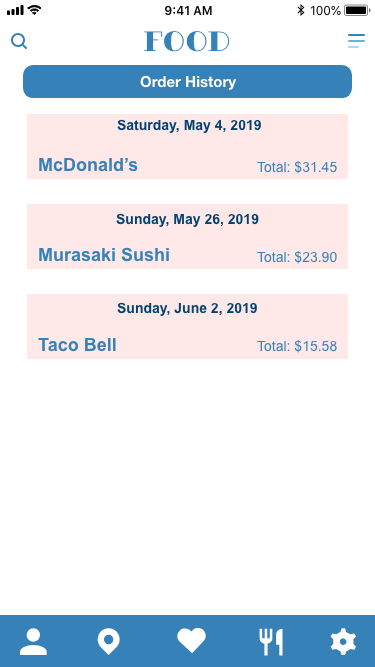375x667 pixels.
Task: Click the Order History header button
Action: [x=188, y=82]
